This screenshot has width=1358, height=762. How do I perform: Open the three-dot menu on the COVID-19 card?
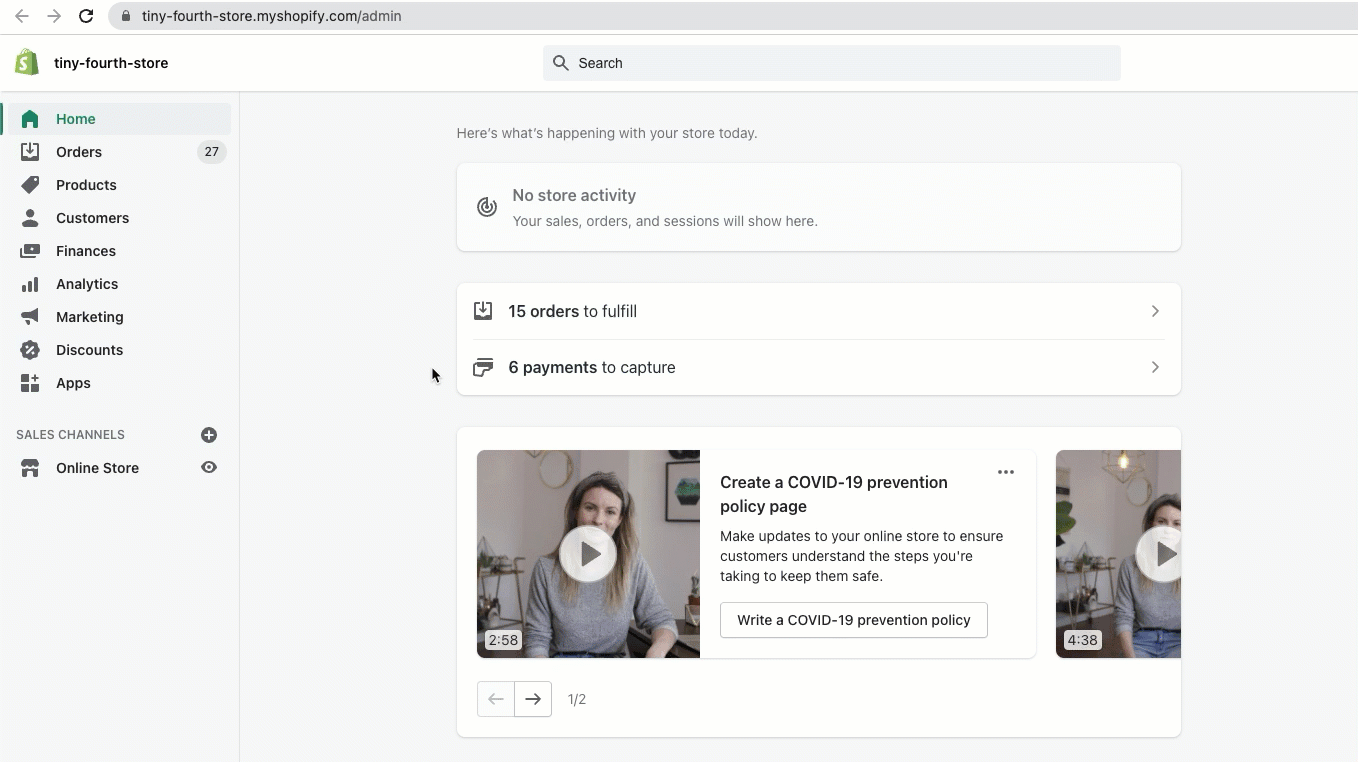pyautogui.click(x=1006, y=472)
